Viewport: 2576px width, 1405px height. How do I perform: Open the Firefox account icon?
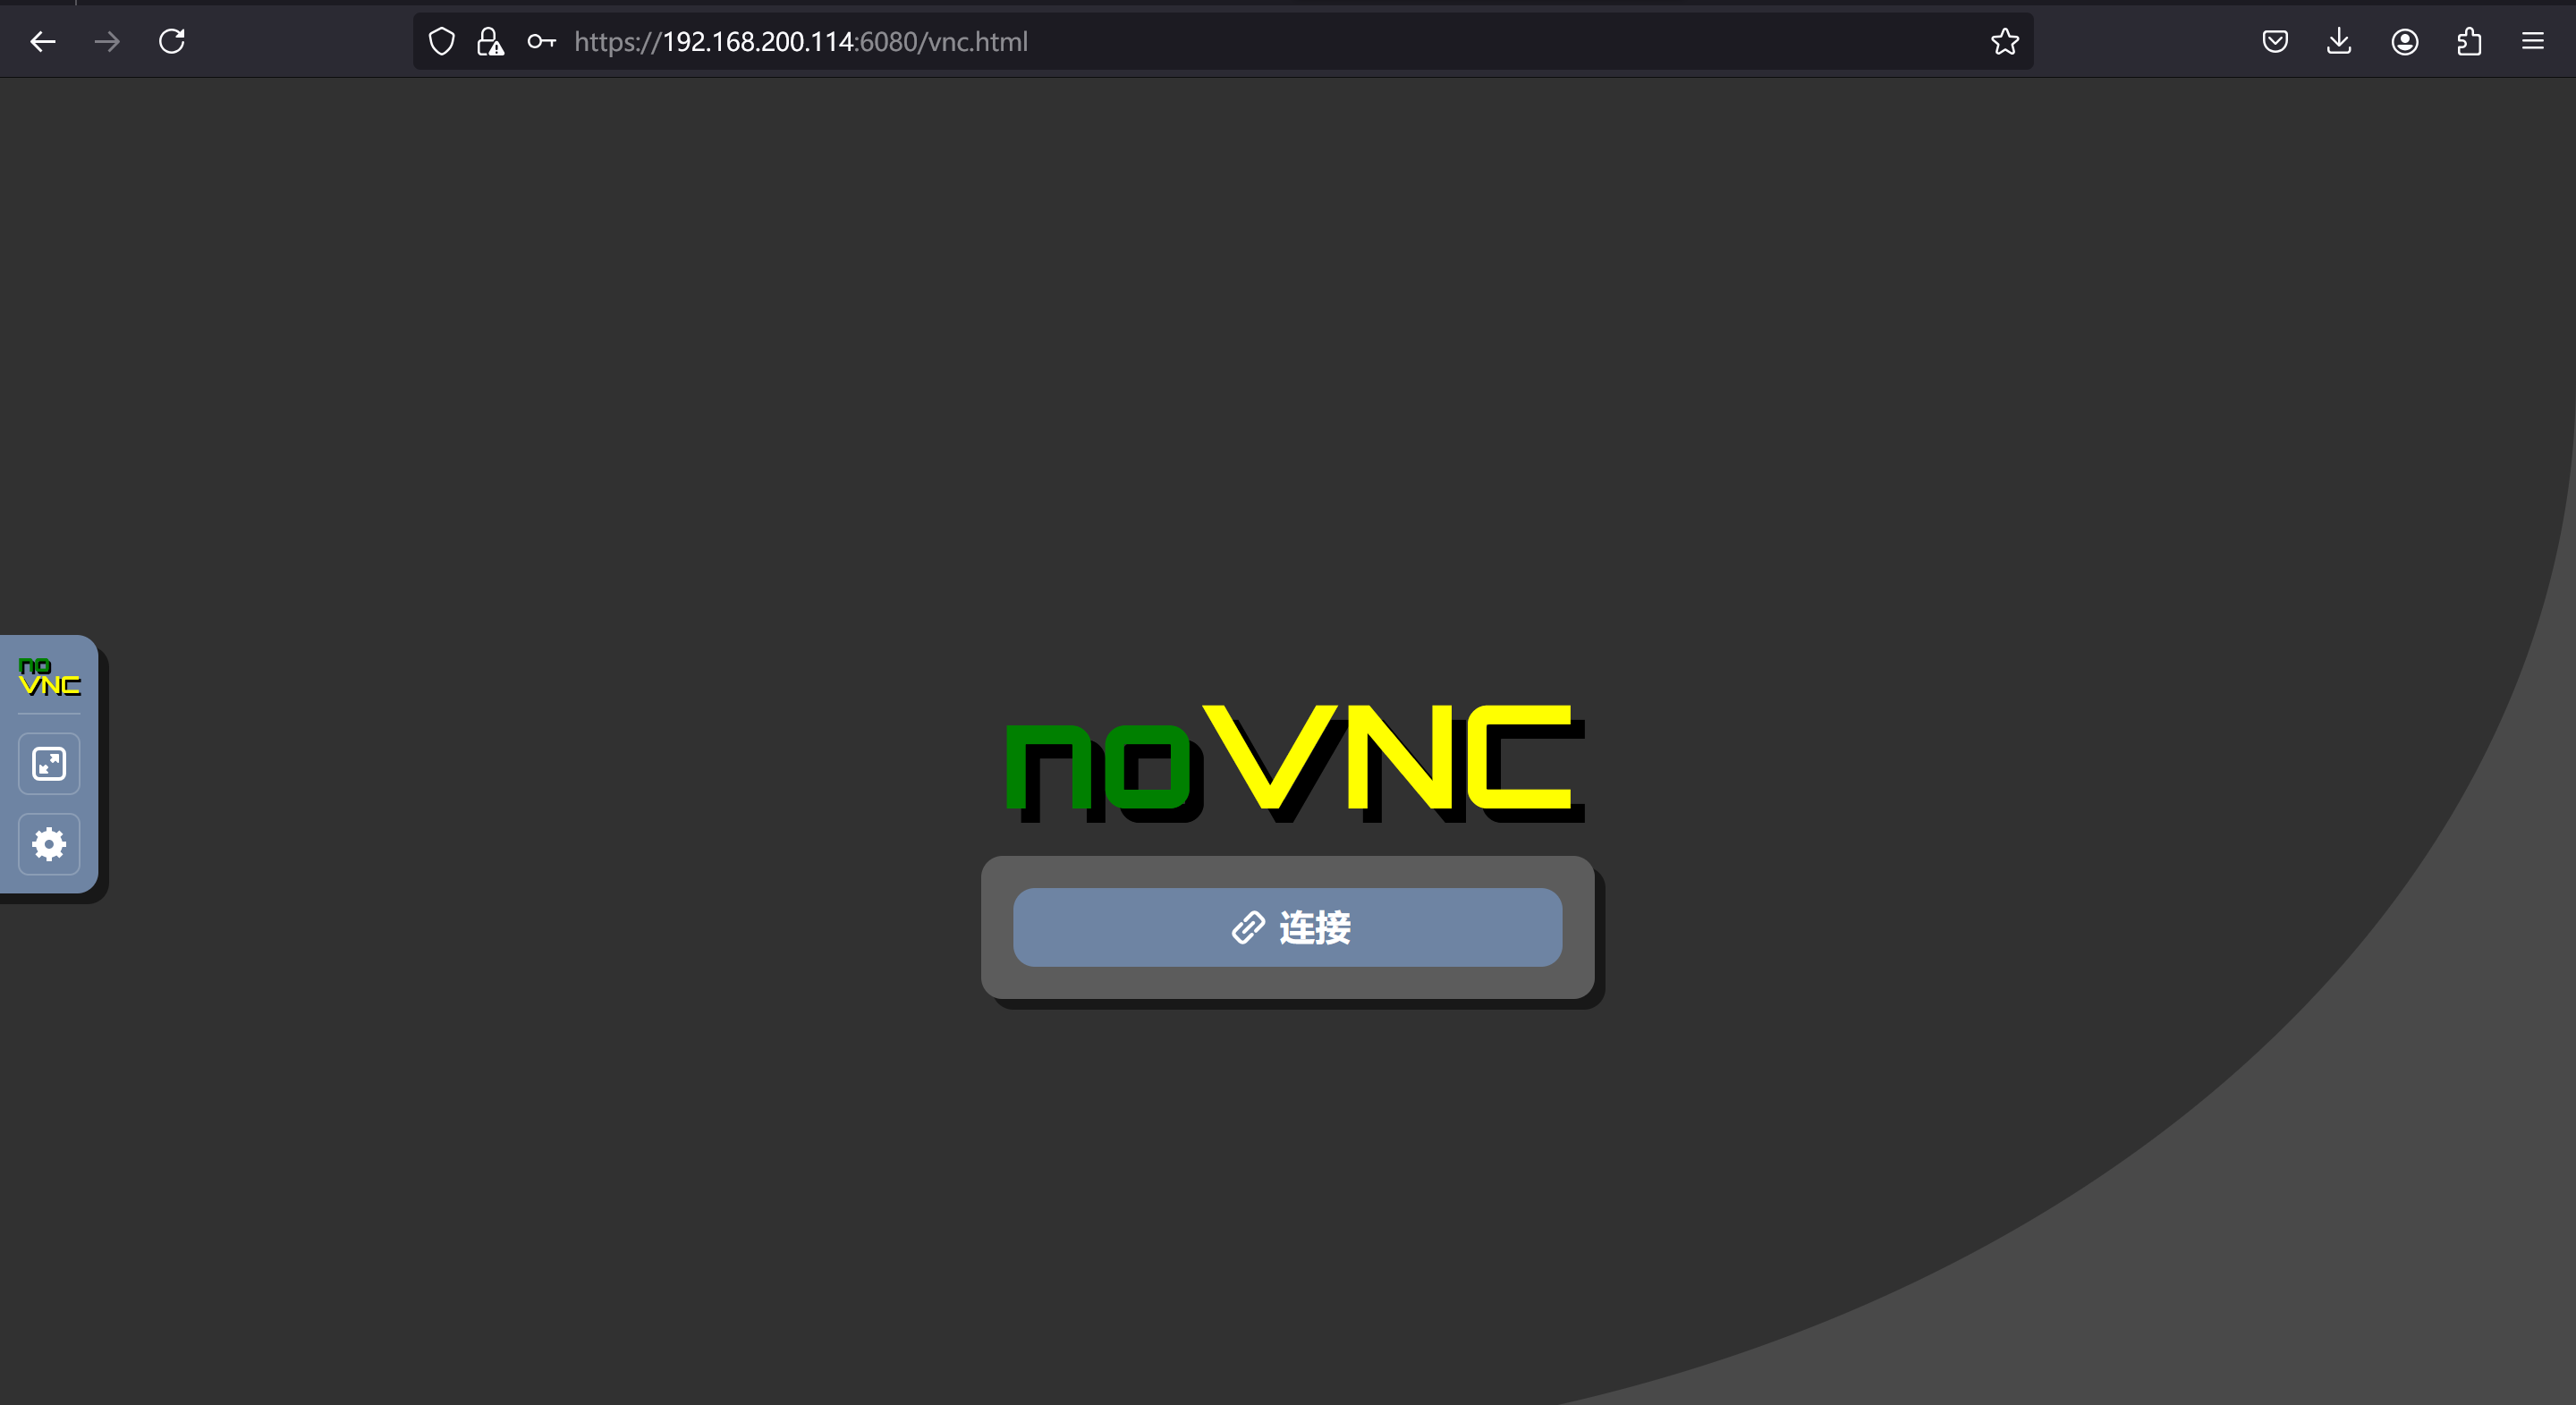point(2404,41)
